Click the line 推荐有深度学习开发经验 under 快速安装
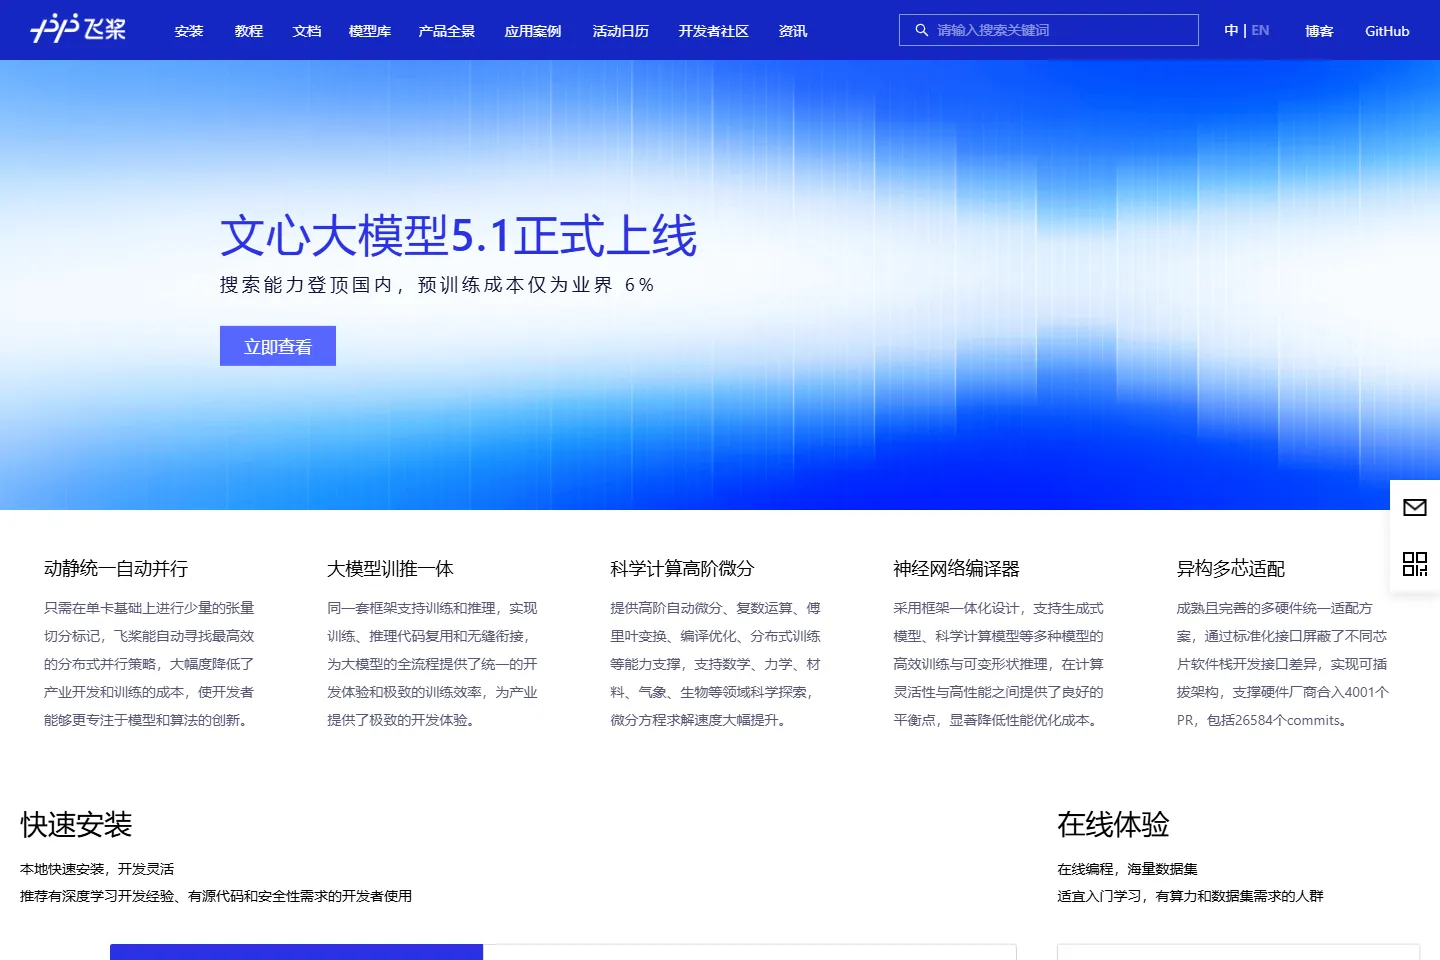1440x960 pixels. click(216, 896)
